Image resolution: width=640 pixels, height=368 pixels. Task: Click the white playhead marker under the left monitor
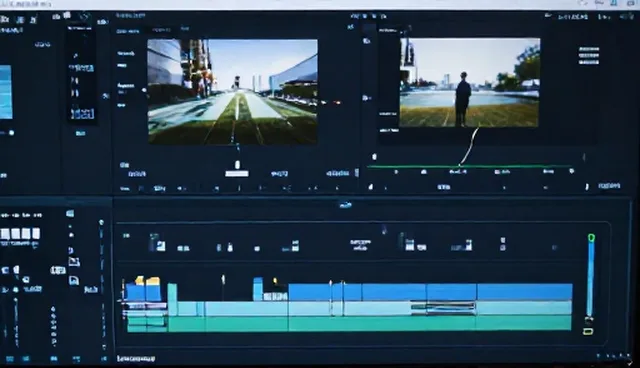237,164
